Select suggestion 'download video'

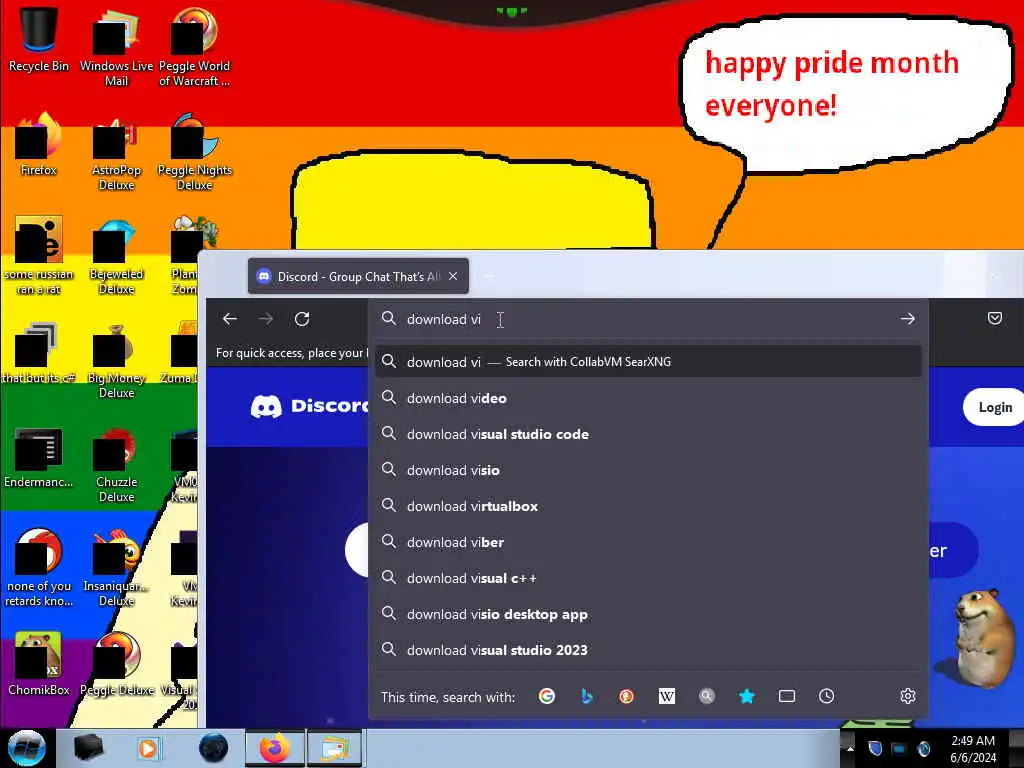tap(648, 398)
